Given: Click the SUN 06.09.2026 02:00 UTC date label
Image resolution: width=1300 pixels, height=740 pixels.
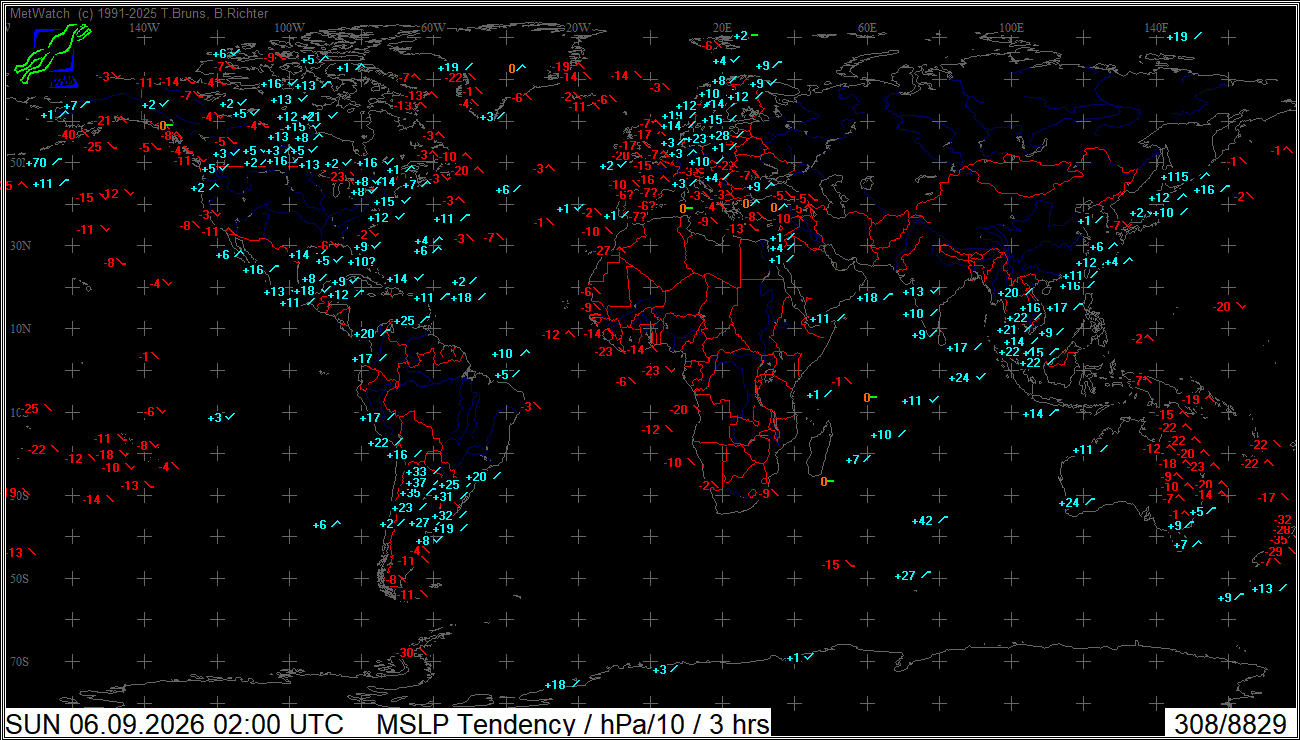Looking at the screenshot, I should pyautogui.click(x=175, y=724).
